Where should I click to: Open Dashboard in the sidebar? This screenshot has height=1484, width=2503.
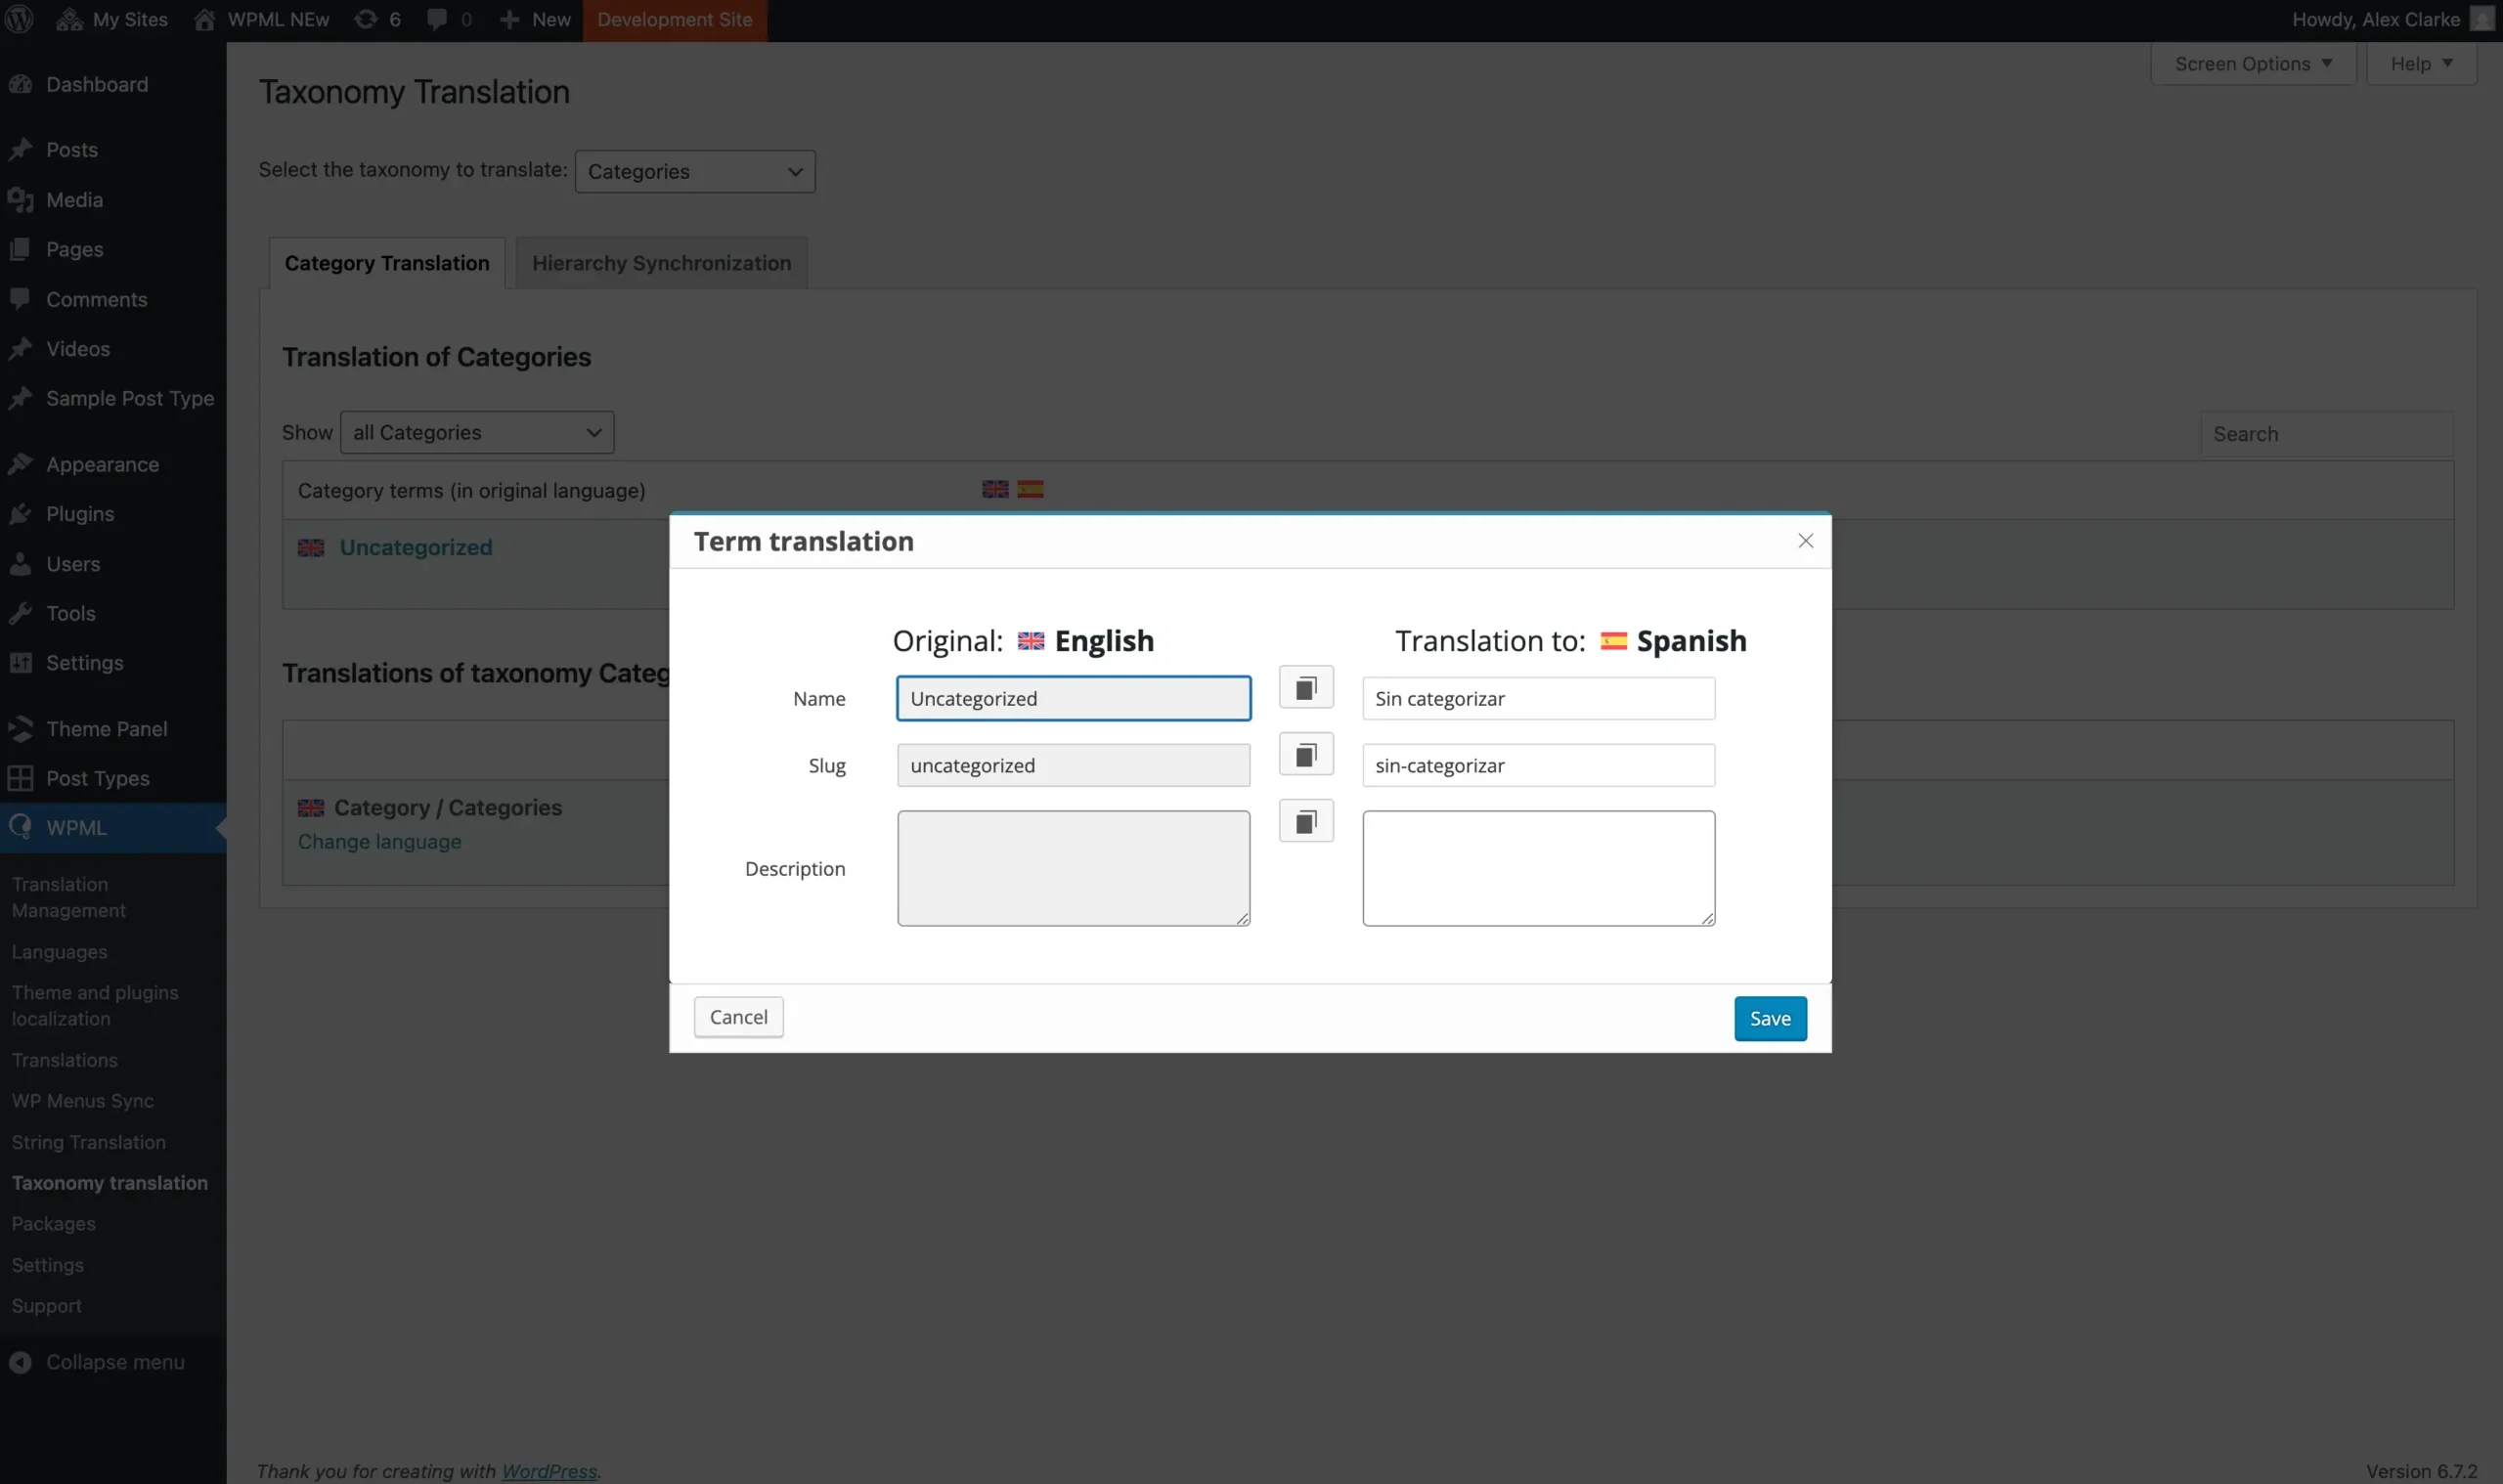(x=113, y=85)
